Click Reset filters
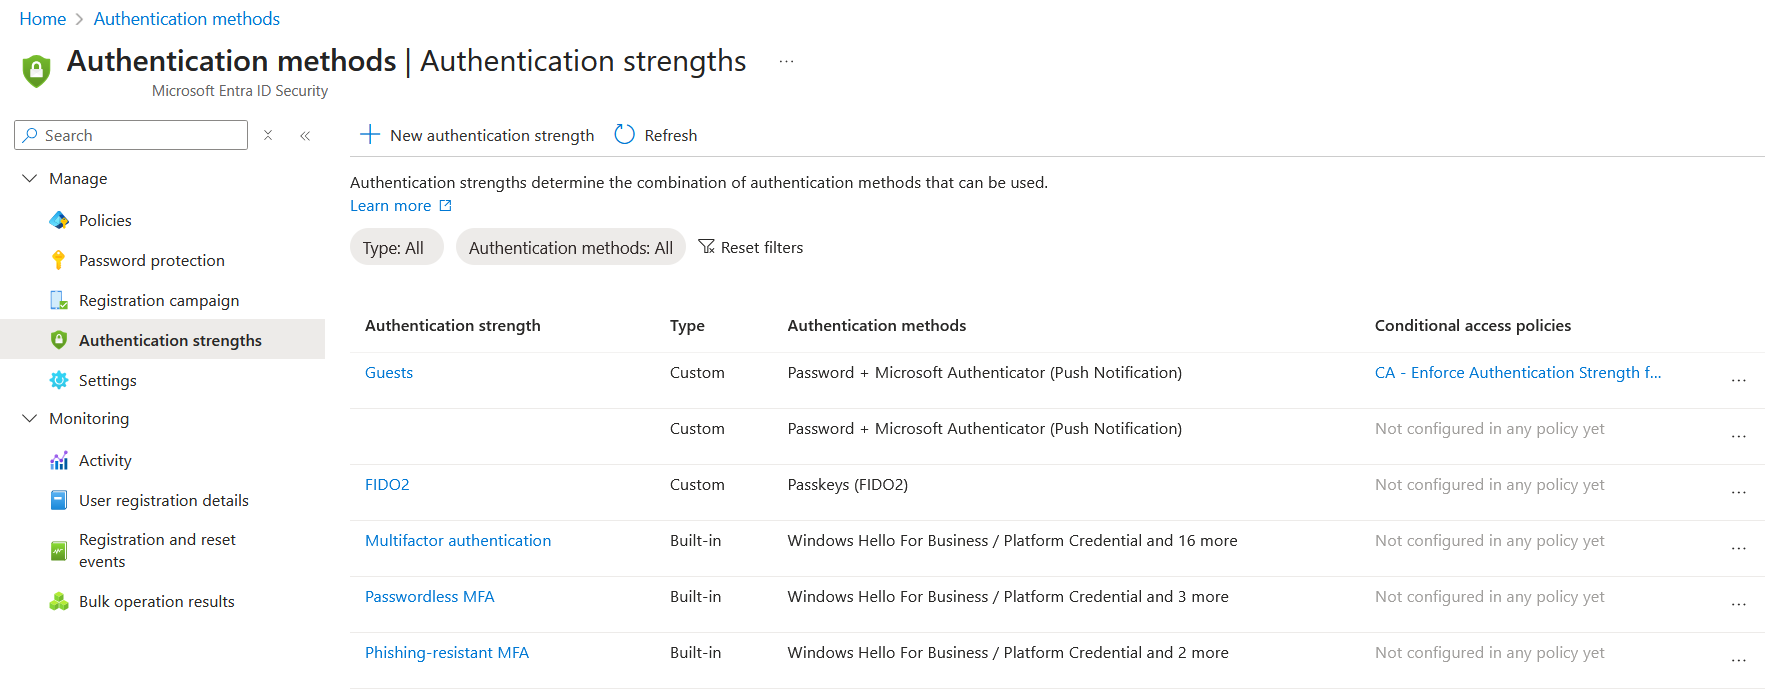Screen dimensions: 1765x689 (750, 247)
